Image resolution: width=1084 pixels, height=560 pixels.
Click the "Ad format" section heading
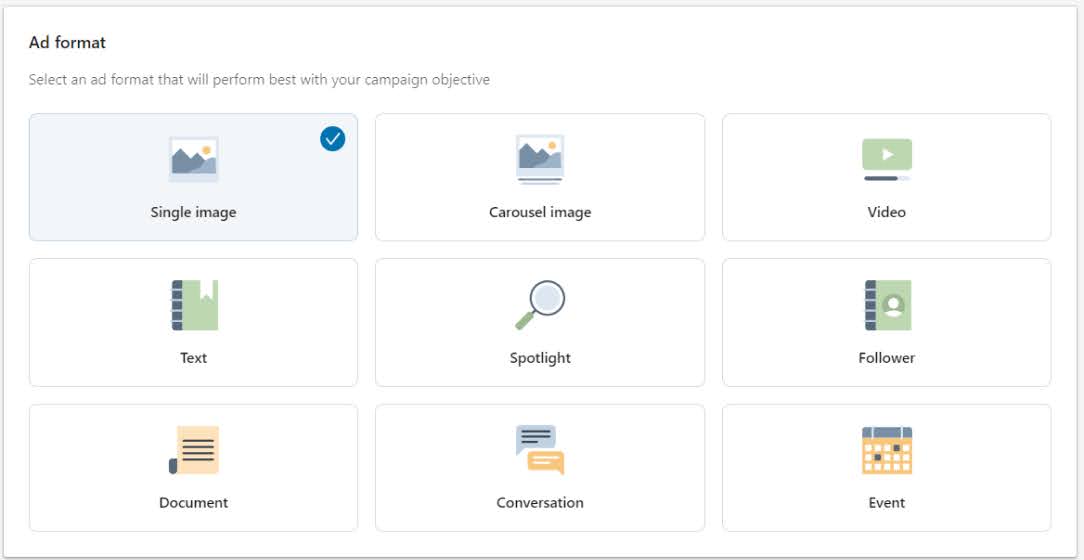coord(68,43)
